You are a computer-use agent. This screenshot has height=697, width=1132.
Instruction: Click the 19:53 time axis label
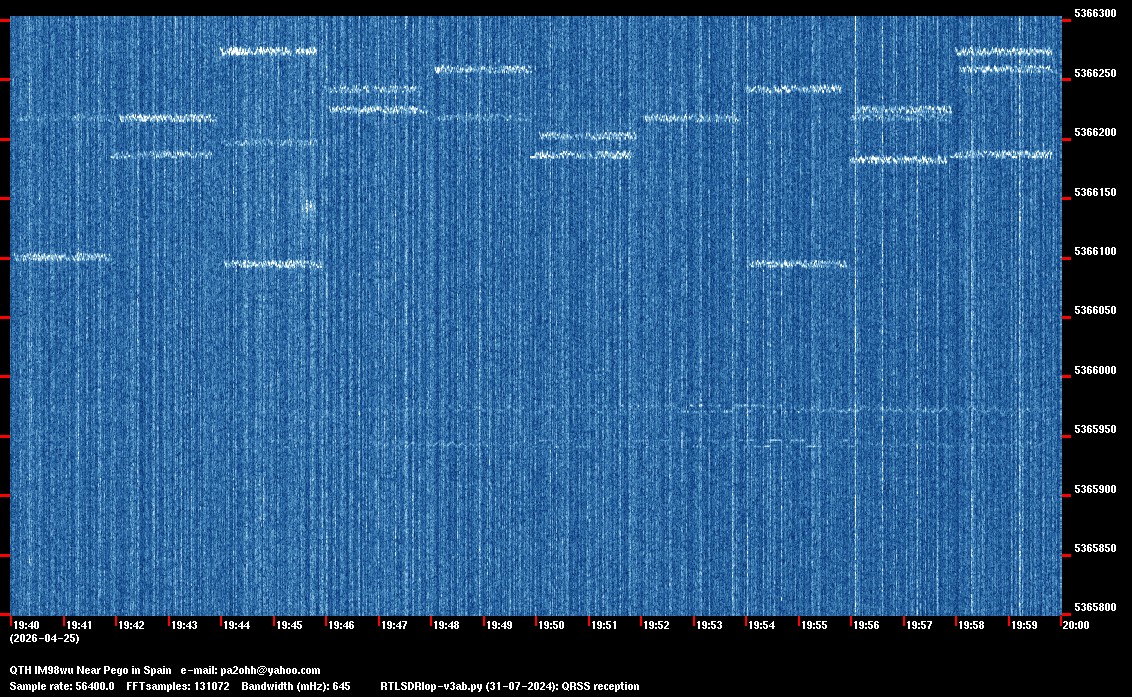click(x=709, y=625)
